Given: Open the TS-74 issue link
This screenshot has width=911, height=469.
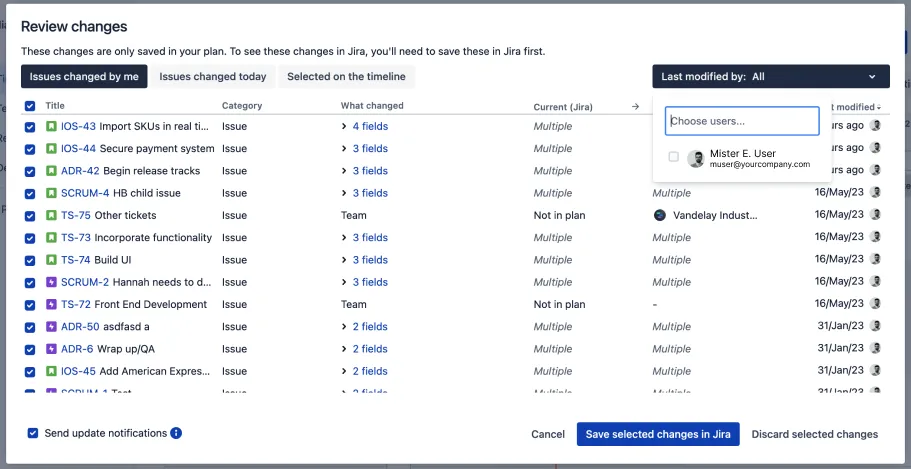Looking at the screenshot, I should (x=76, y=260).
